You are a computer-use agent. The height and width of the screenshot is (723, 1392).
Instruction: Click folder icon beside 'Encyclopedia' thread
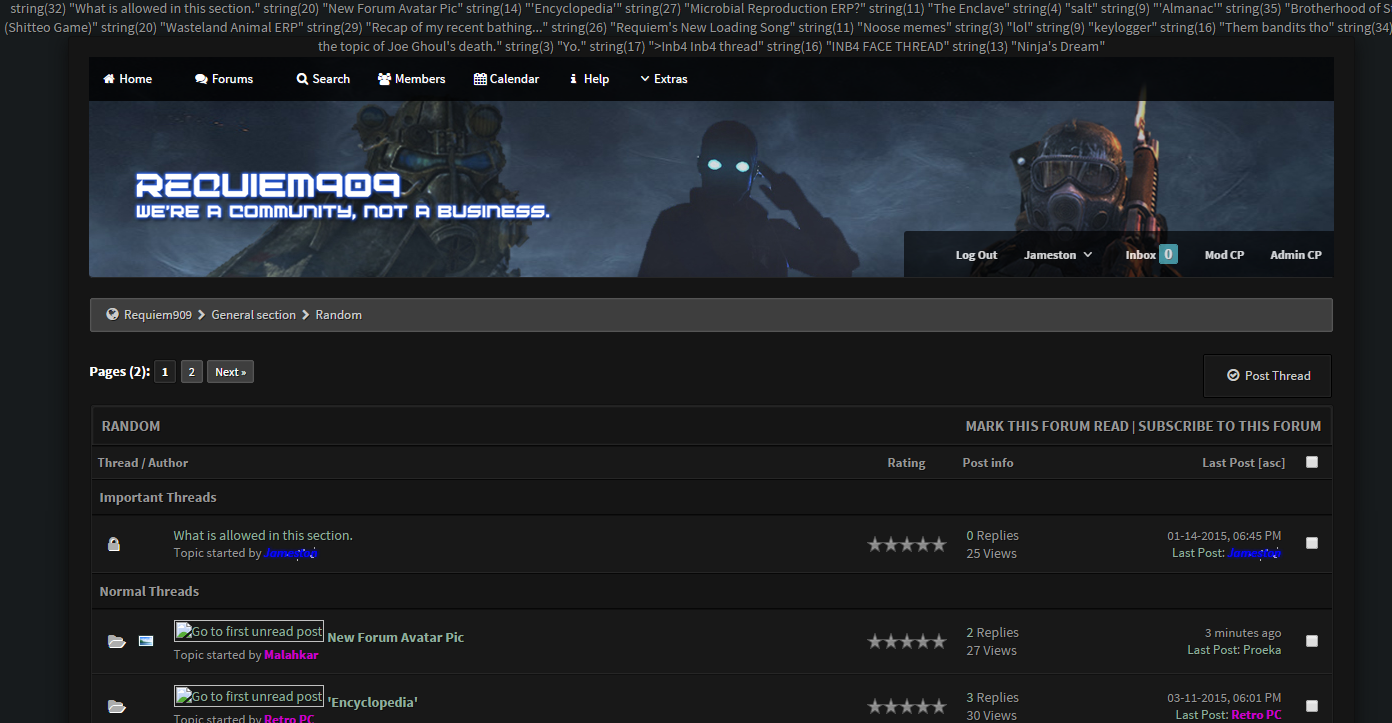[117, 706]
